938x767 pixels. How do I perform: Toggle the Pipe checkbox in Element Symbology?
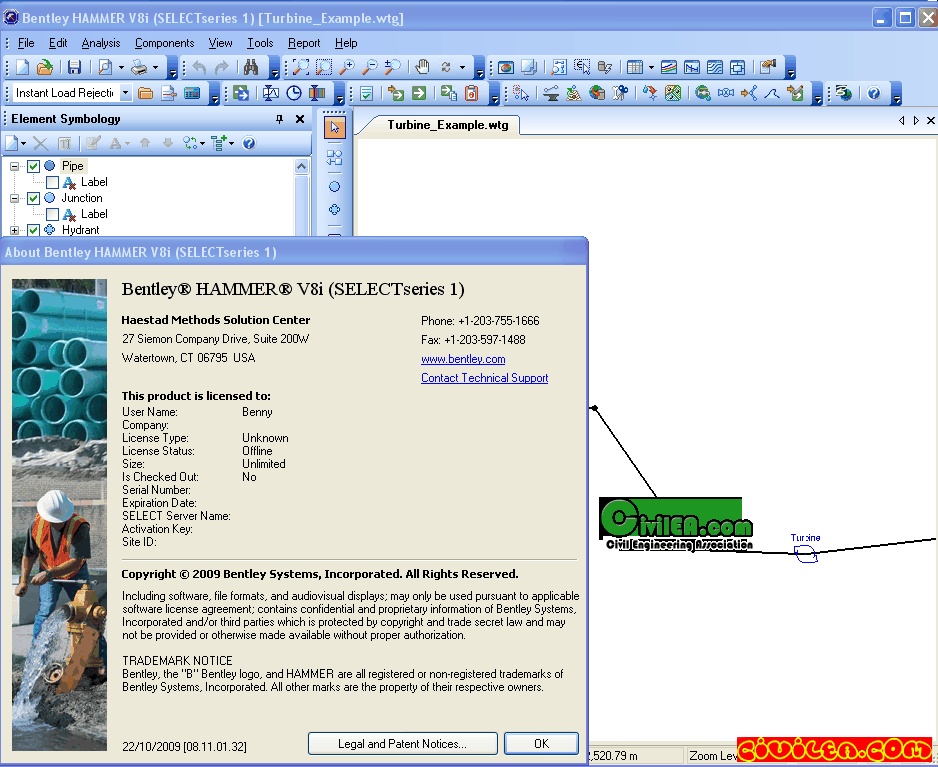point(34,166)
